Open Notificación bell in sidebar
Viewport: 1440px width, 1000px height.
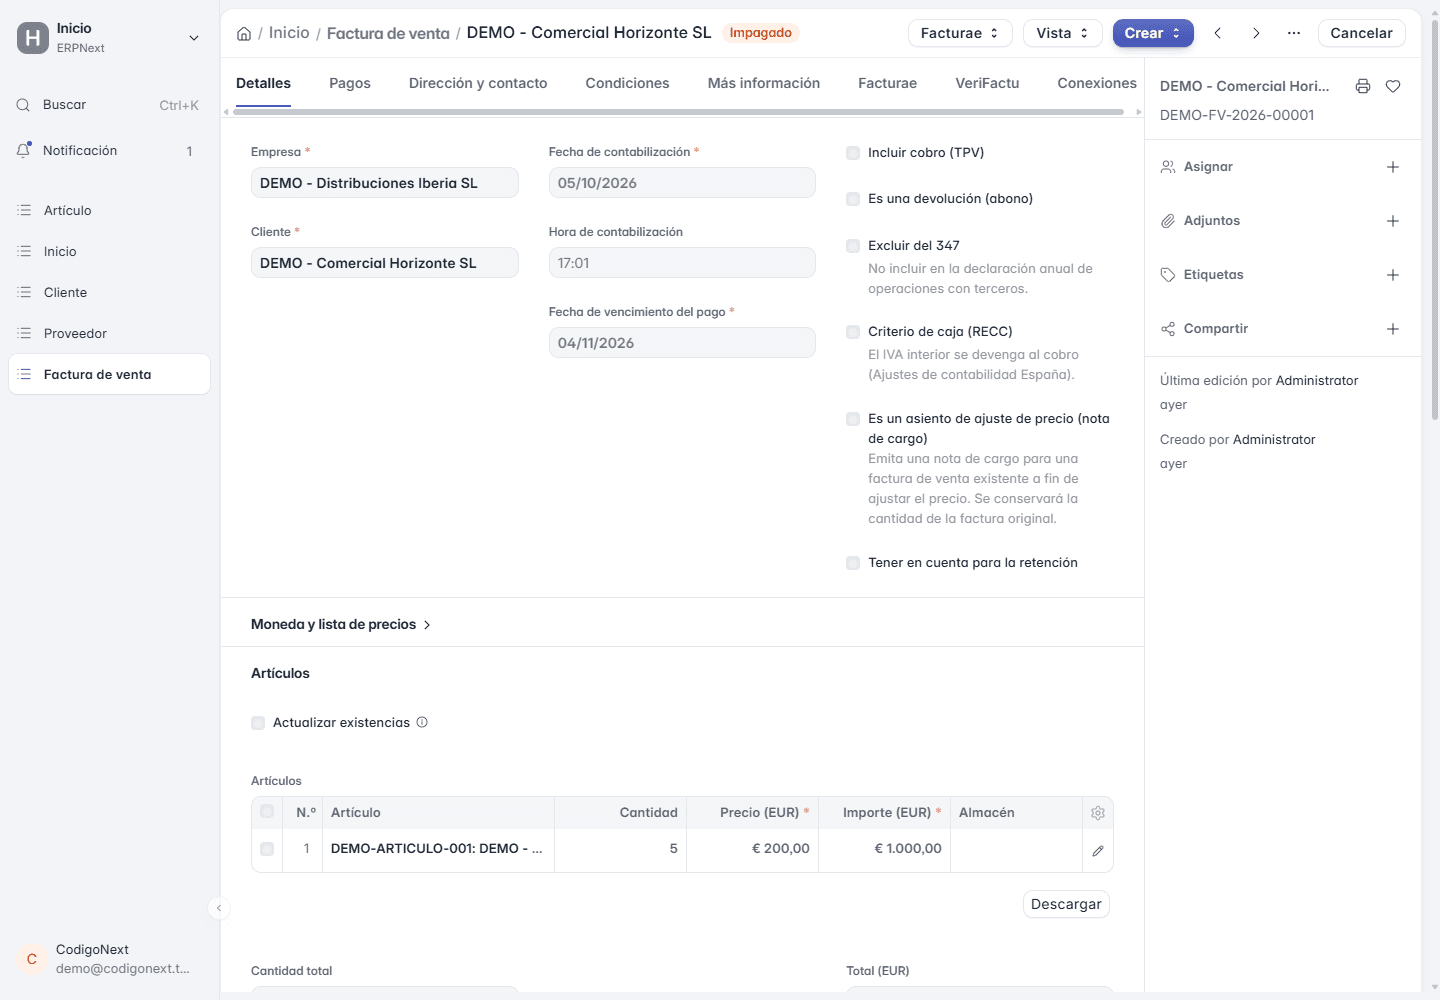point(23,150)
